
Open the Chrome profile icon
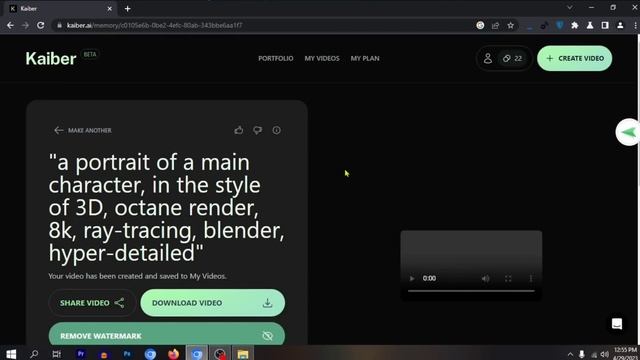[x=620, y=25]
